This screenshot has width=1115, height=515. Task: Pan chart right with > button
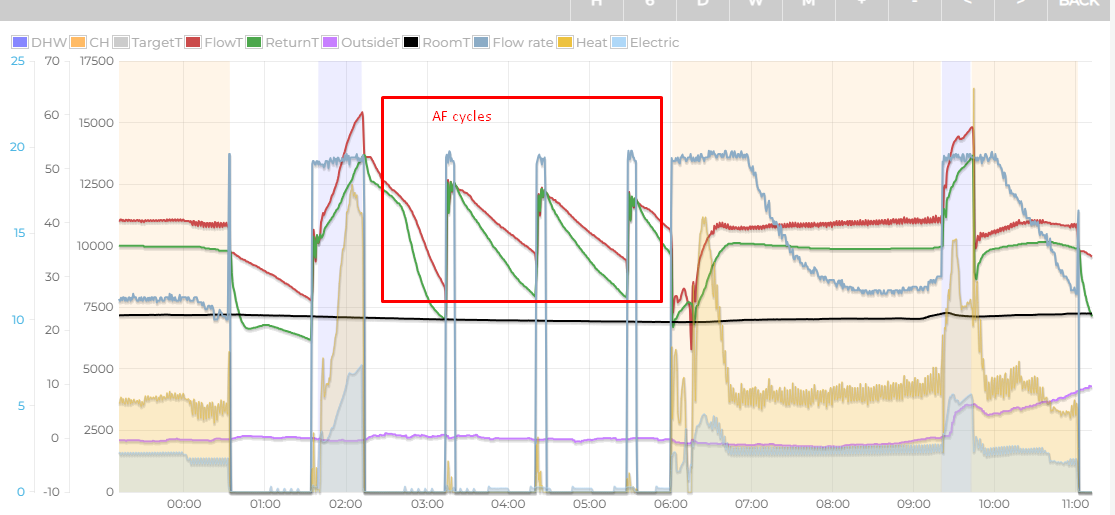pos(1020,5)
